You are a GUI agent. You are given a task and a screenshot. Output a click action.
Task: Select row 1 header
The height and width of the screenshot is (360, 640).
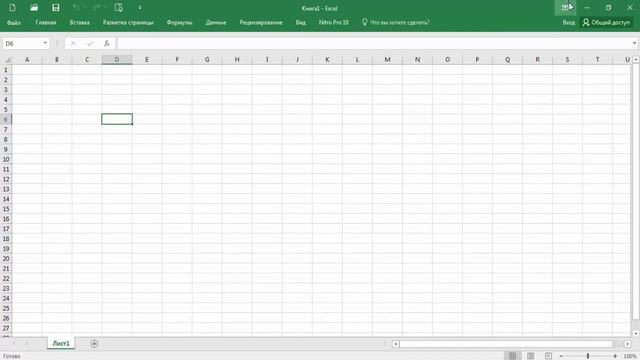click(6, 70)
